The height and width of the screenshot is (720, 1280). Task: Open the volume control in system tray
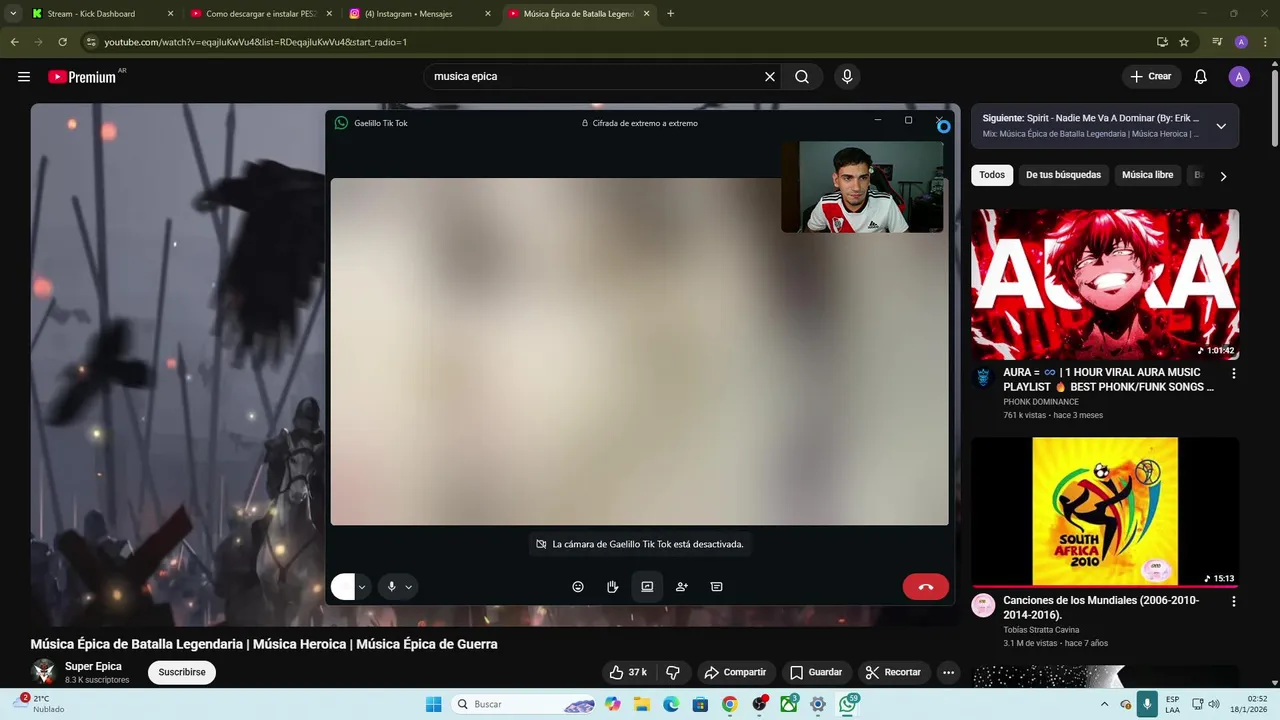click(x=1214, y=704)
